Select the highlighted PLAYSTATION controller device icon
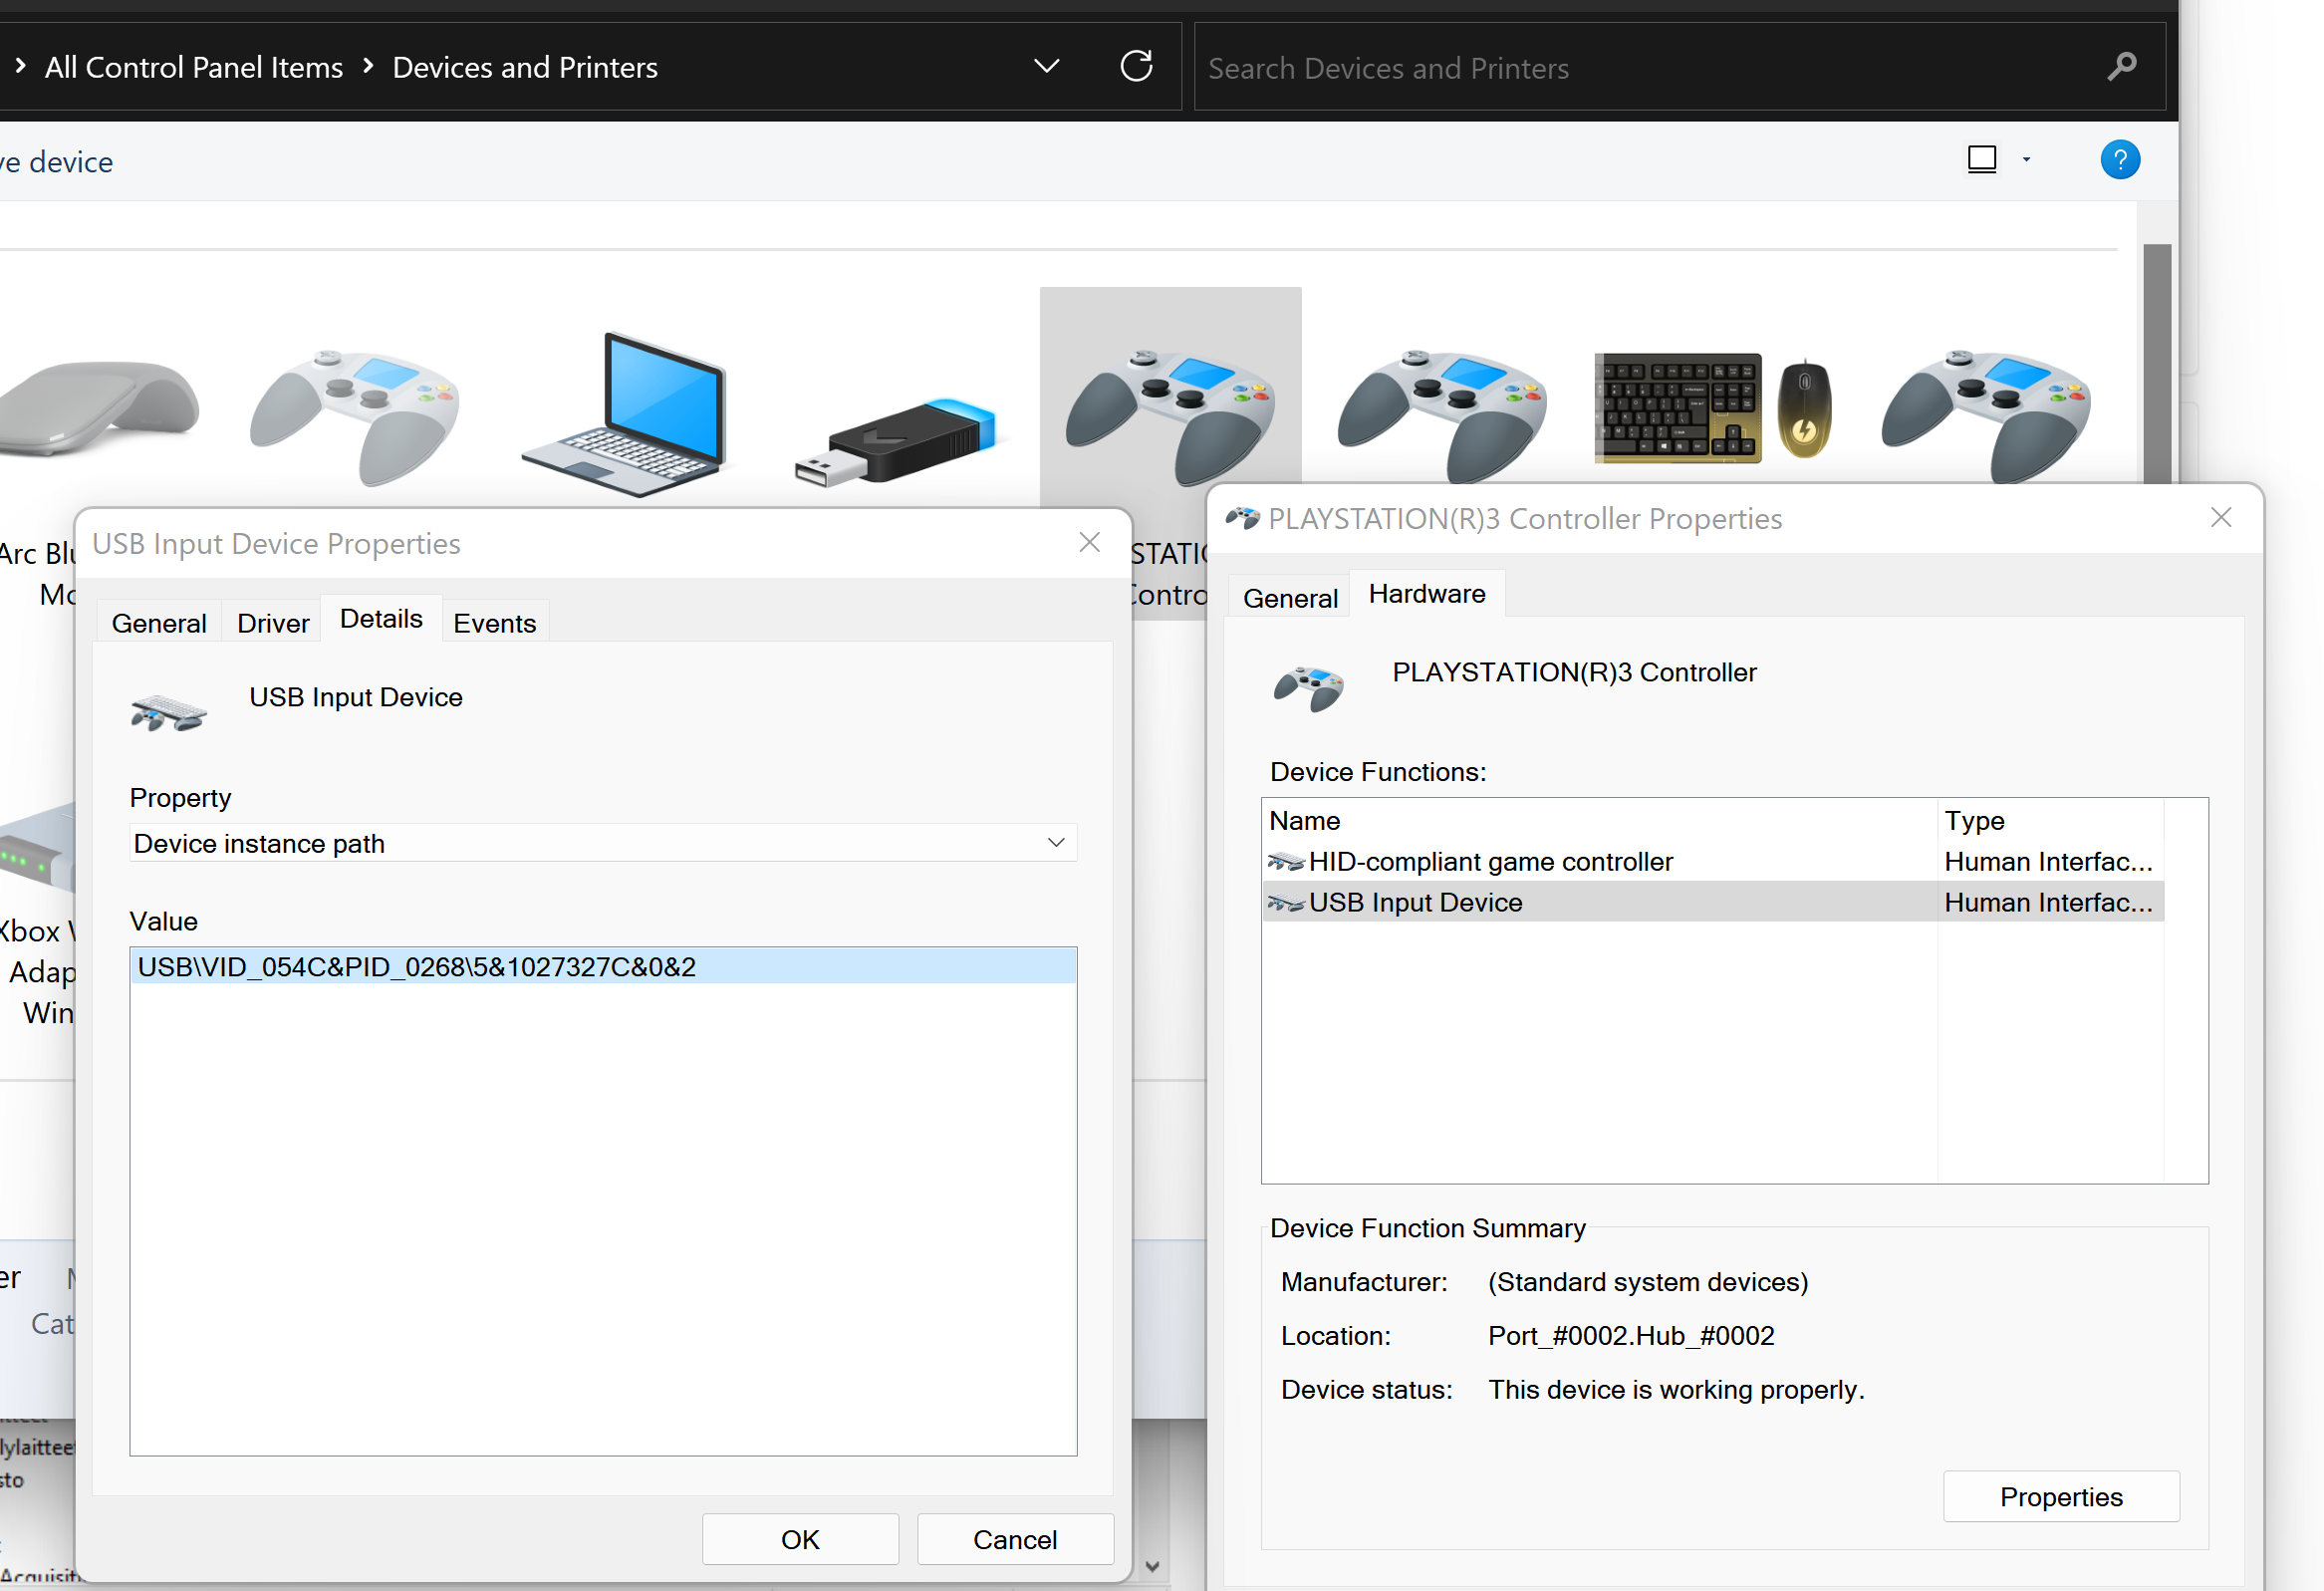The image size is (2324, 1591). pos(1170,416)
